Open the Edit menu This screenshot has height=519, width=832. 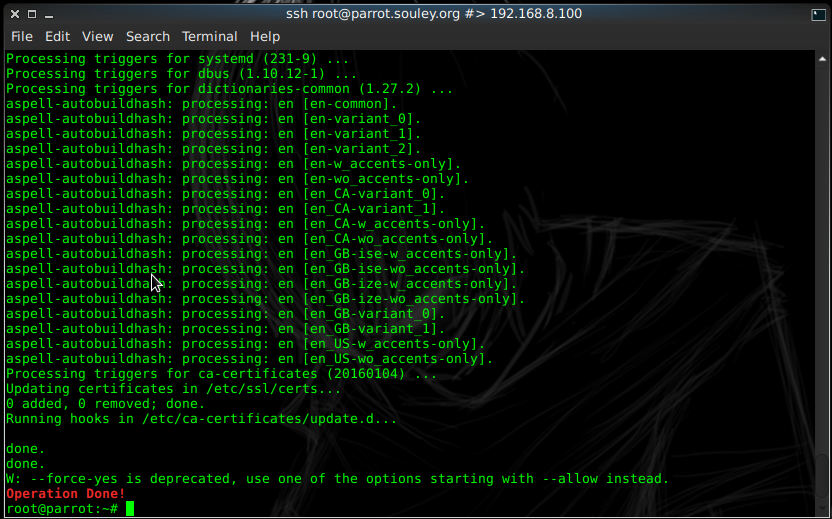[57, 37]
